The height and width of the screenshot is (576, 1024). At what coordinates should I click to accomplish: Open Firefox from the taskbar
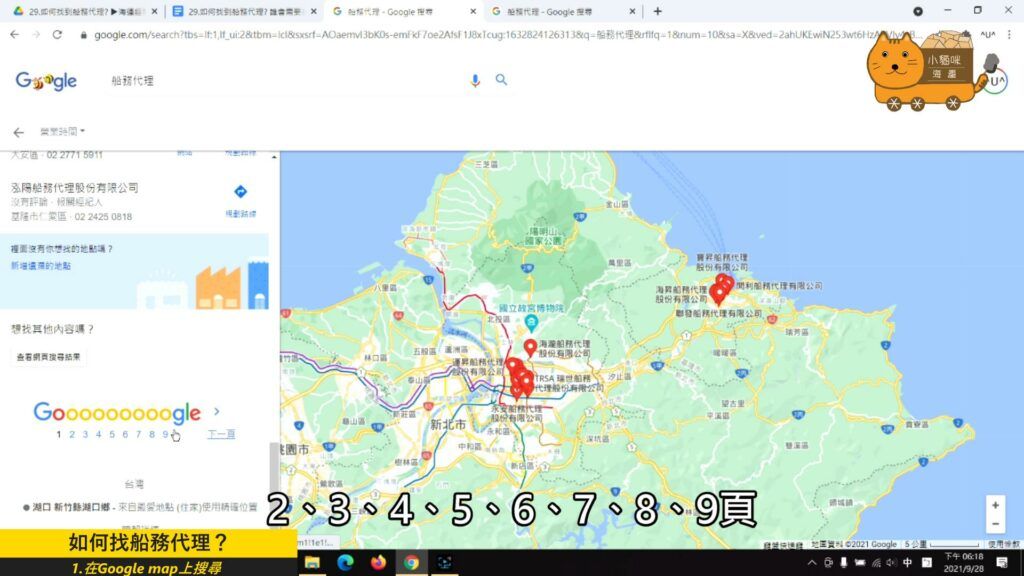pos(378,562)
